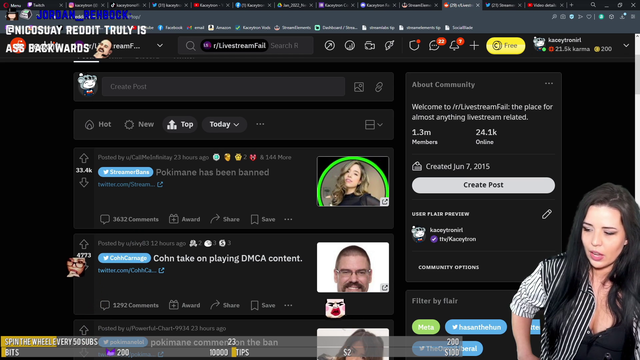
Task: Open chat messages with 22 badge
Action: click(434, 45)
